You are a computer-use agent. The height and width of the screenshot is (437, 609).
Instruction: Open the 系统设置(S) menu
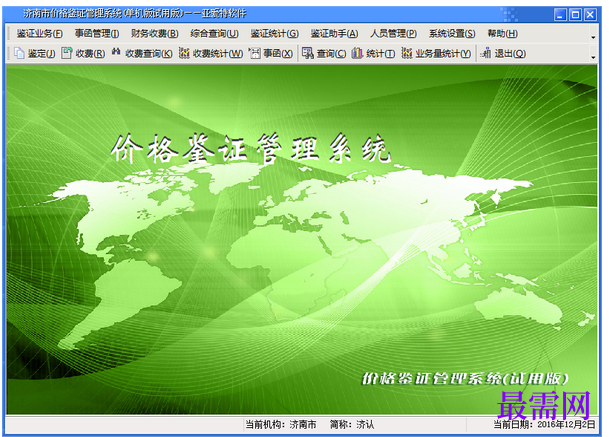pos(452,34)
